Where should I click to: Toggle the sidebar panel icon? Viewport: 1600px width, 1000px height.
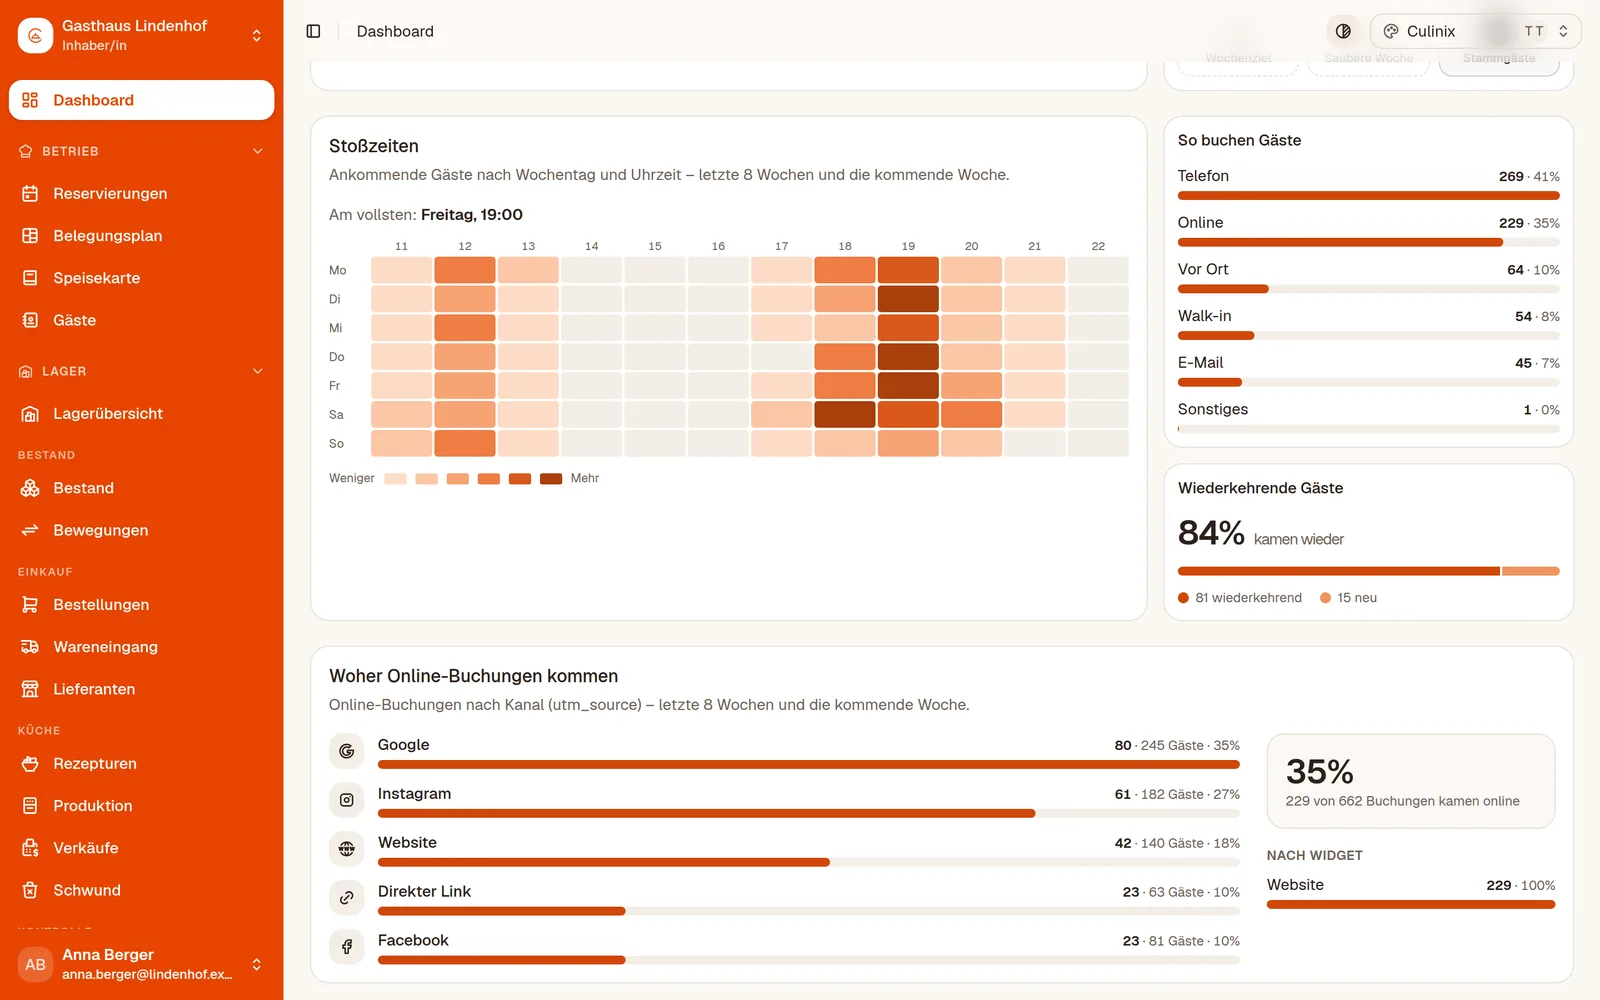click(313, 31)
